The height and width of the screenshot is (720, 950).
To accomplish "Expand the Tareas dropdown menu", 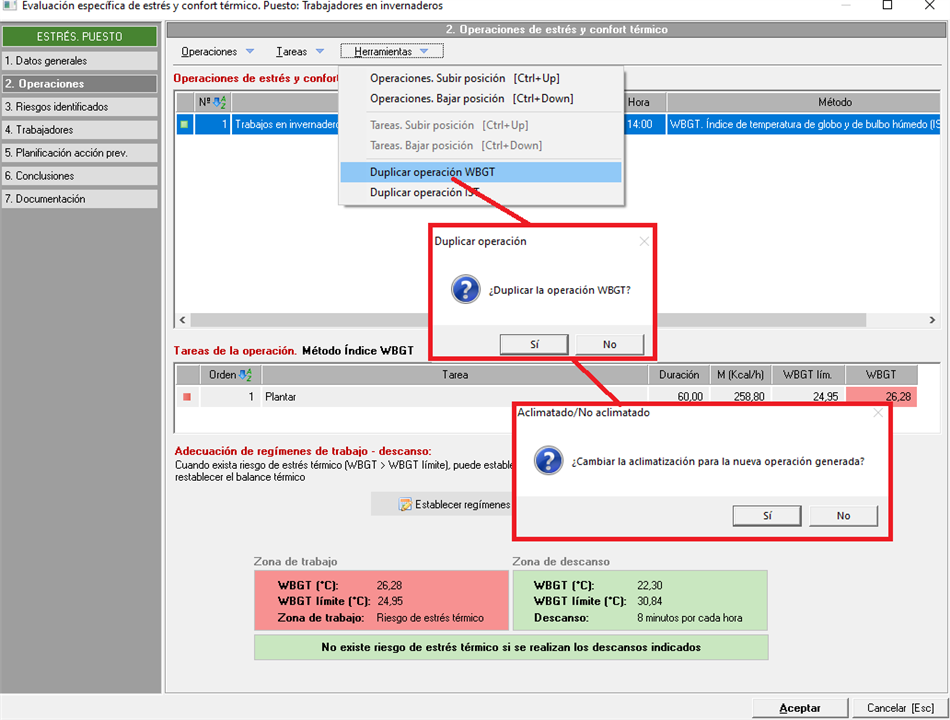I will 300,51.
